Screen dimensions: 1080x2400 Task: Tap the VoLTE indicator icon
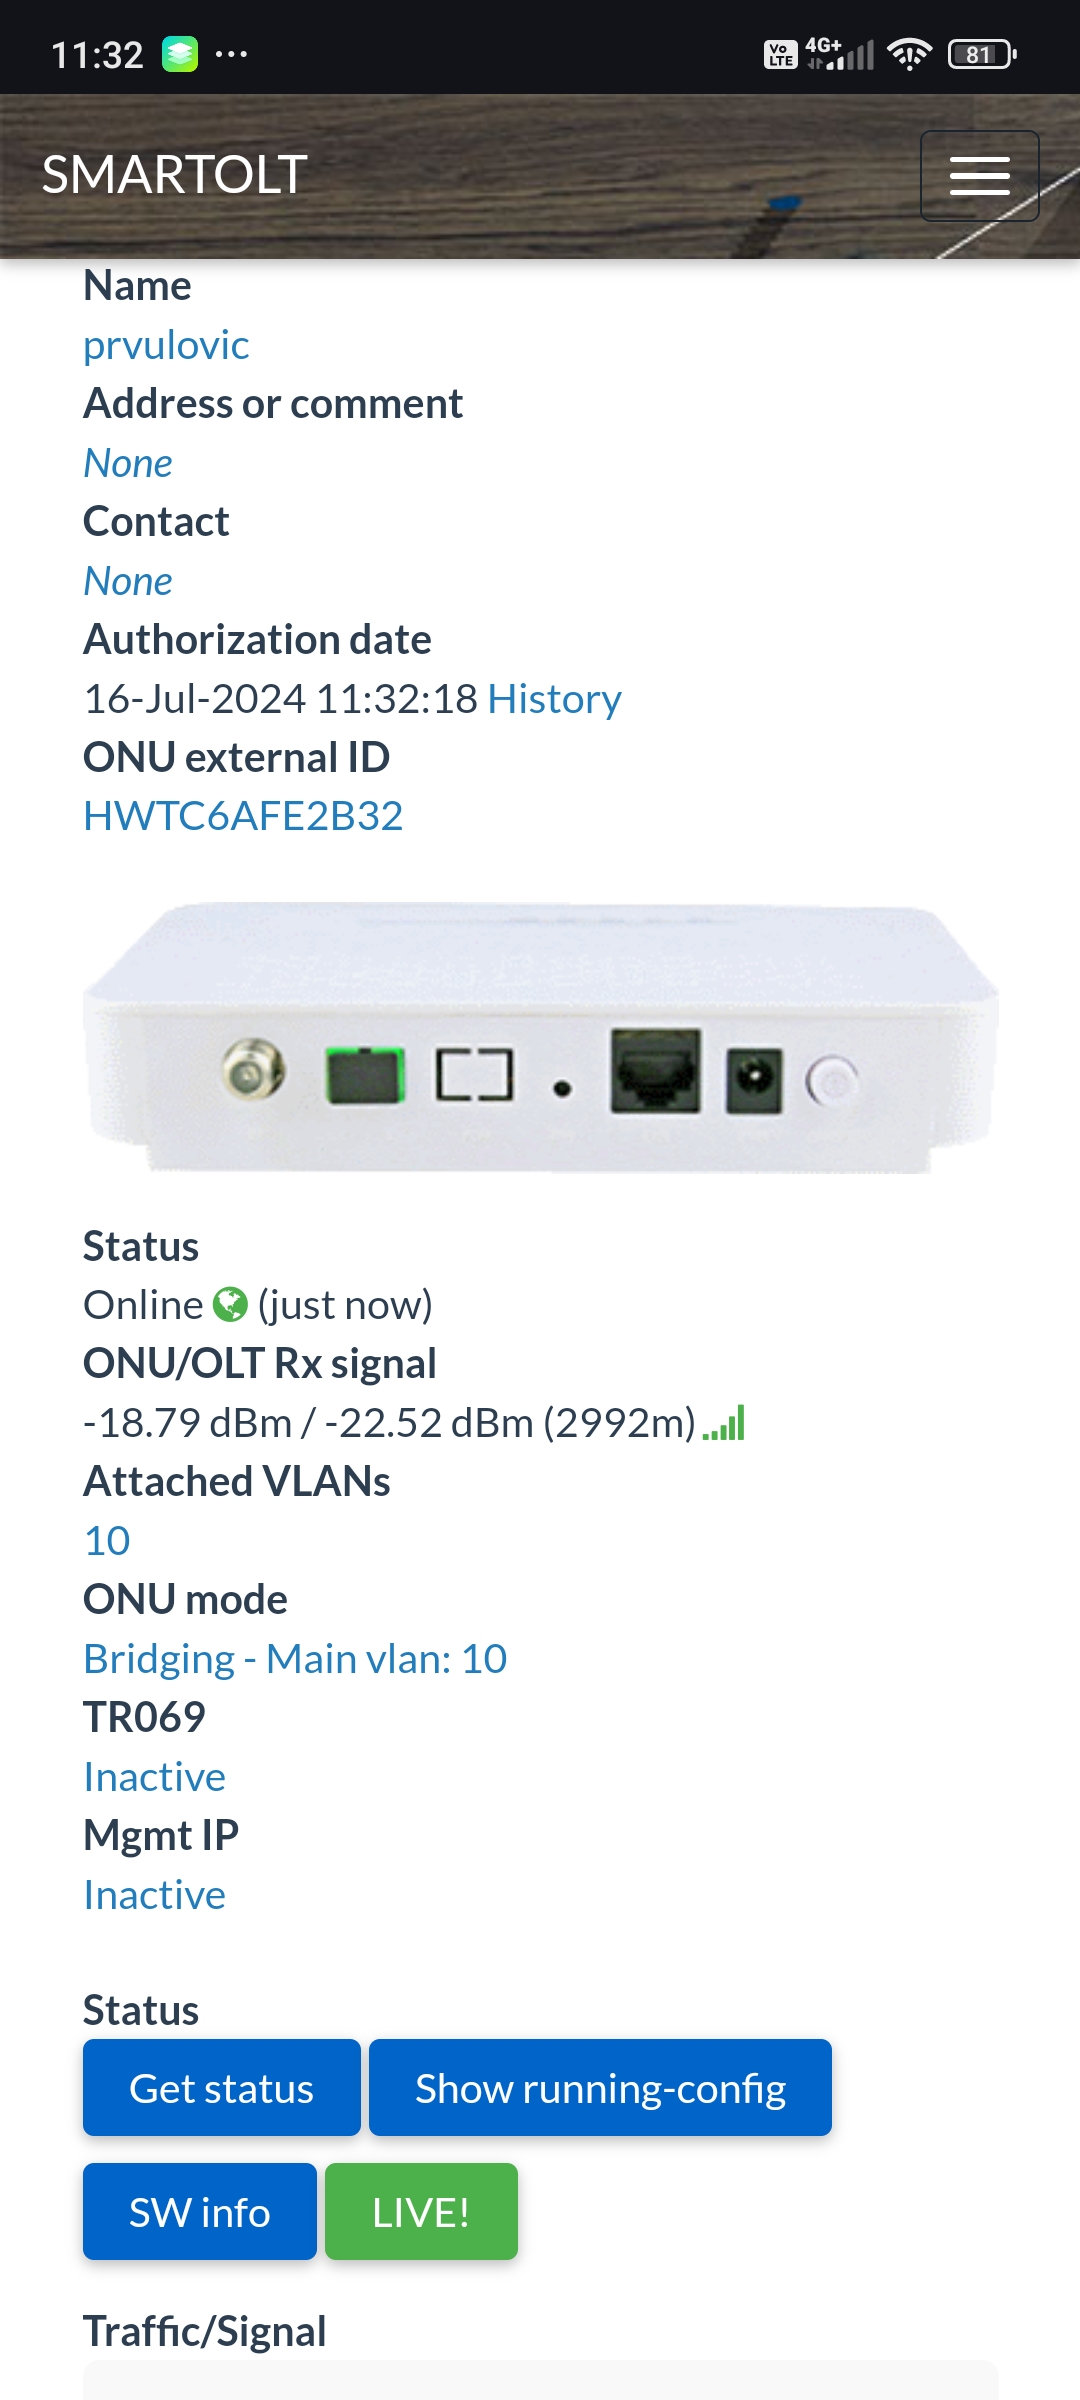tap(780, 54)
